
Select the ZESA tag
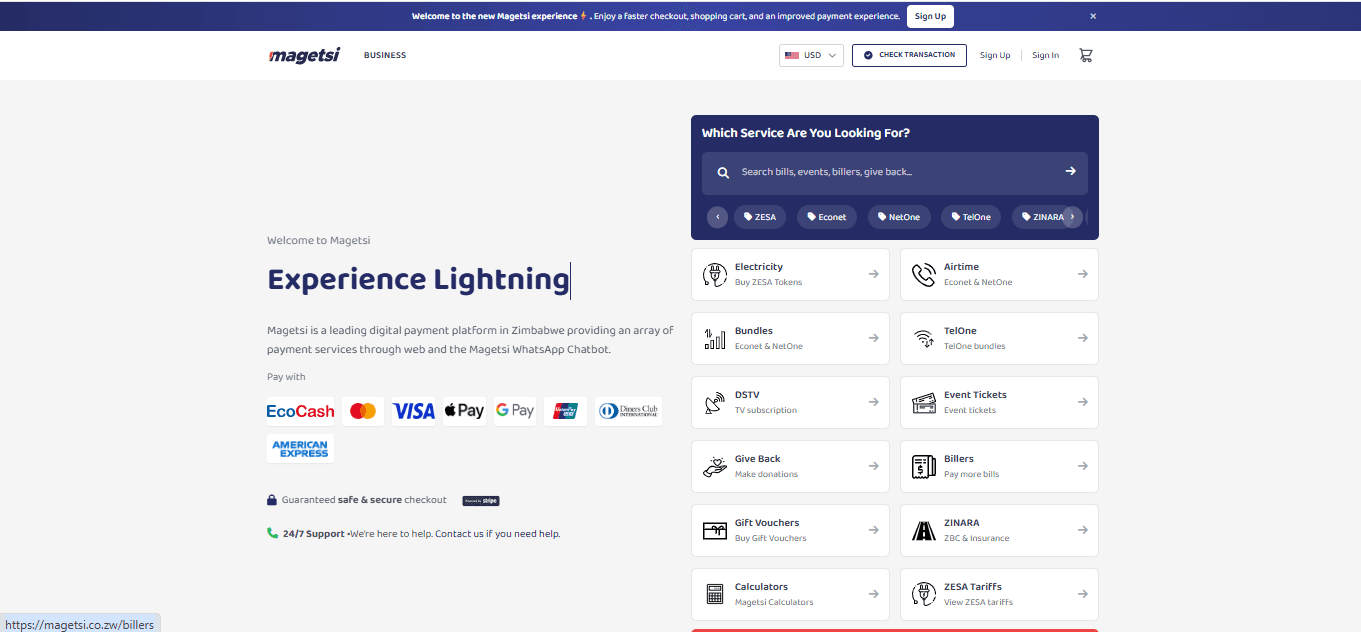760,217
